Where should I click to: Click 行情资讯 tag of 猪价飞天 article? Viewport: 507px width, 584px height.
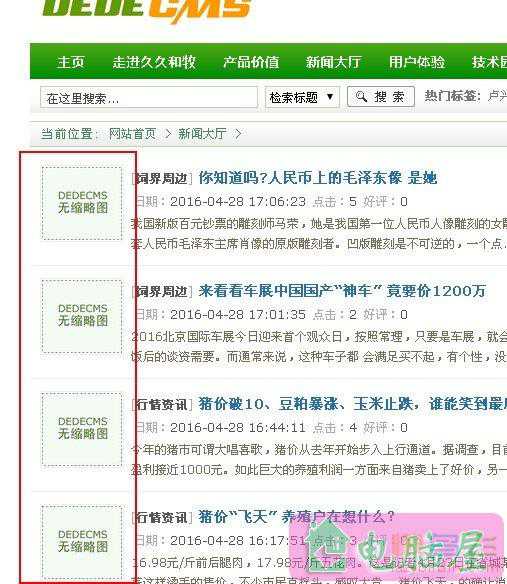tap(162, 517)
